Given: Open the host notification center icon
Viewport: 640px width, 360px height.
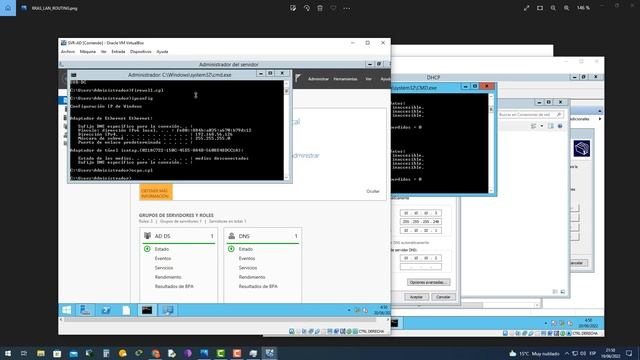Looking at the screenshot, I should click(x=629, y=353).
